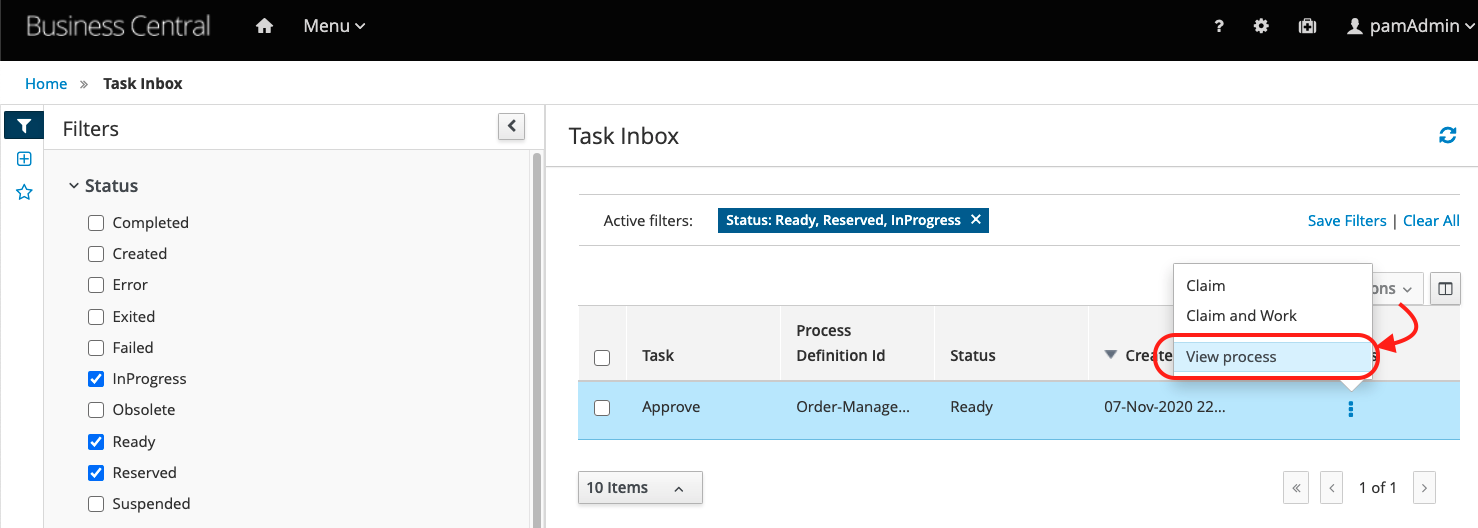Click Business Central logo

pos(118,26)
